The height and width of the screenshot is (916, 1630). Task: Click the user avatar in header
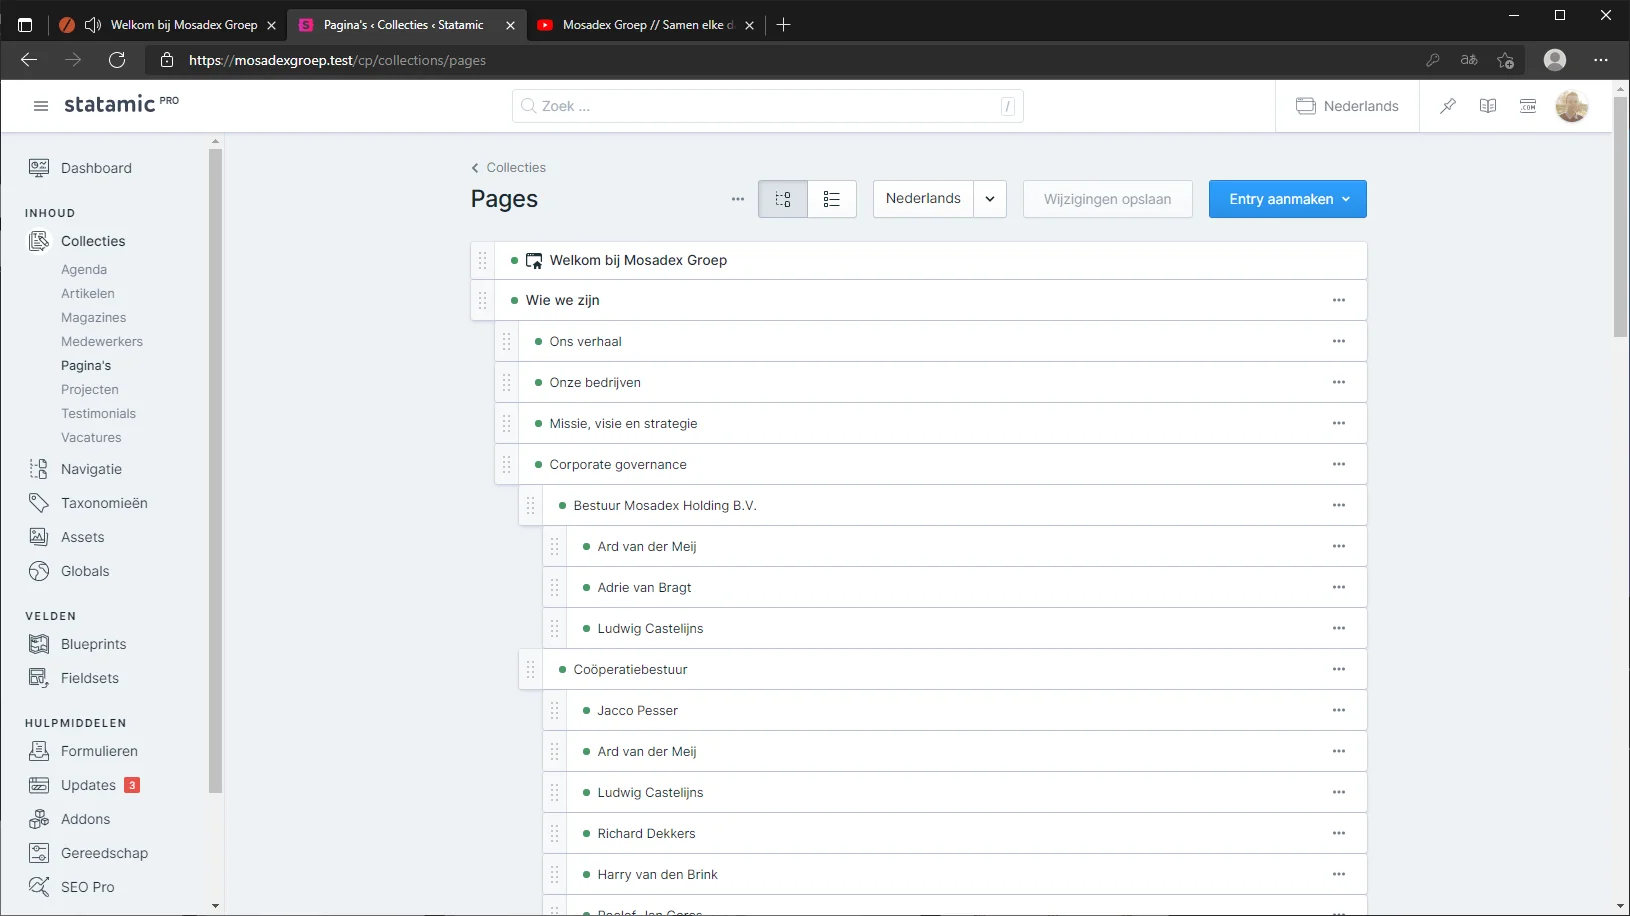pos(1571,106)
